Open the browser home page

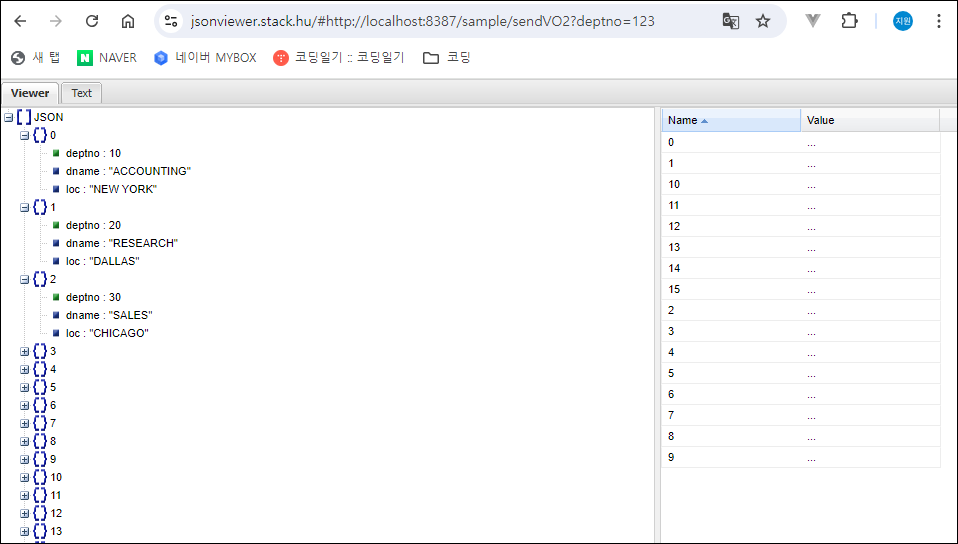[x=128, y=21]
